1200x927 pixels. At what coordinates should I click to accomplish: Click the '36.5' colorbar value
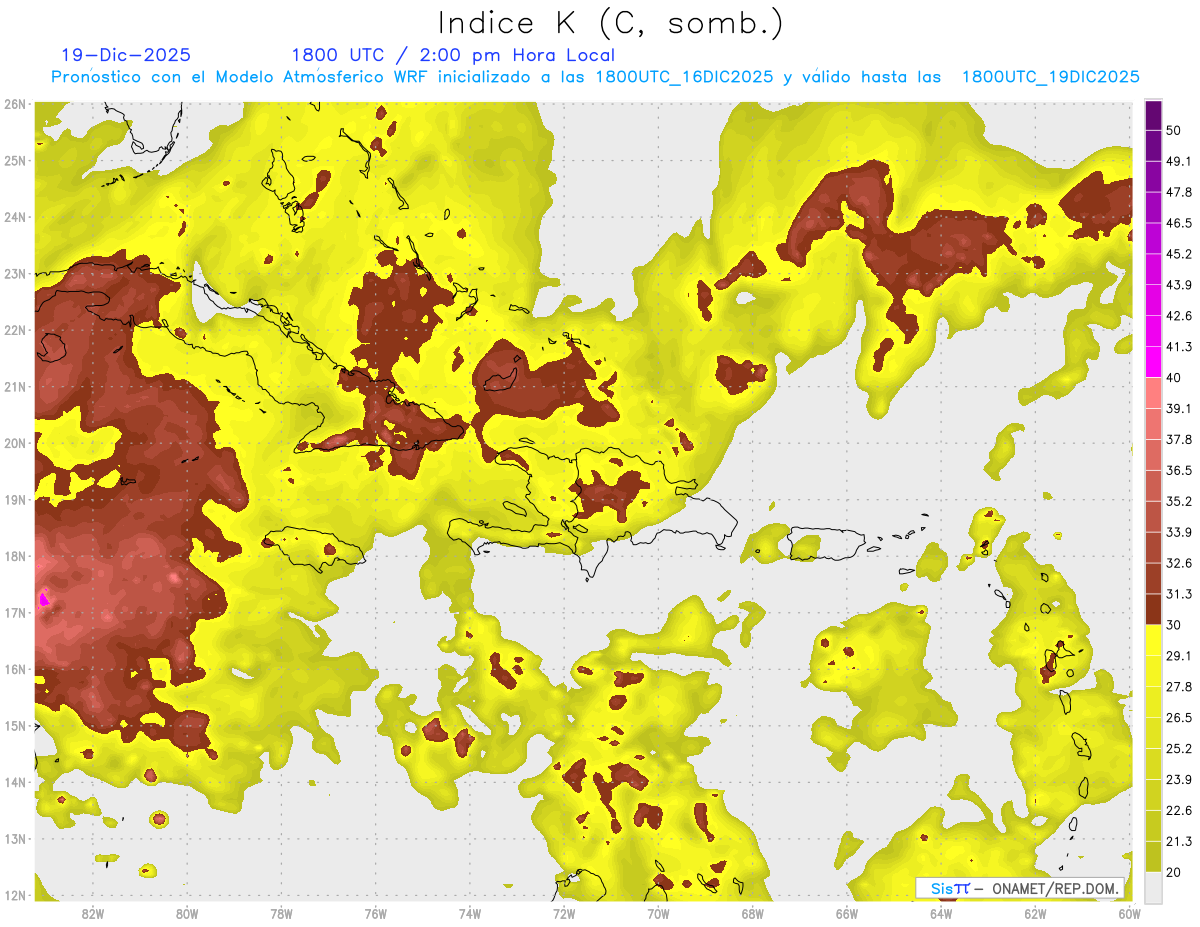coord(1179,470)
